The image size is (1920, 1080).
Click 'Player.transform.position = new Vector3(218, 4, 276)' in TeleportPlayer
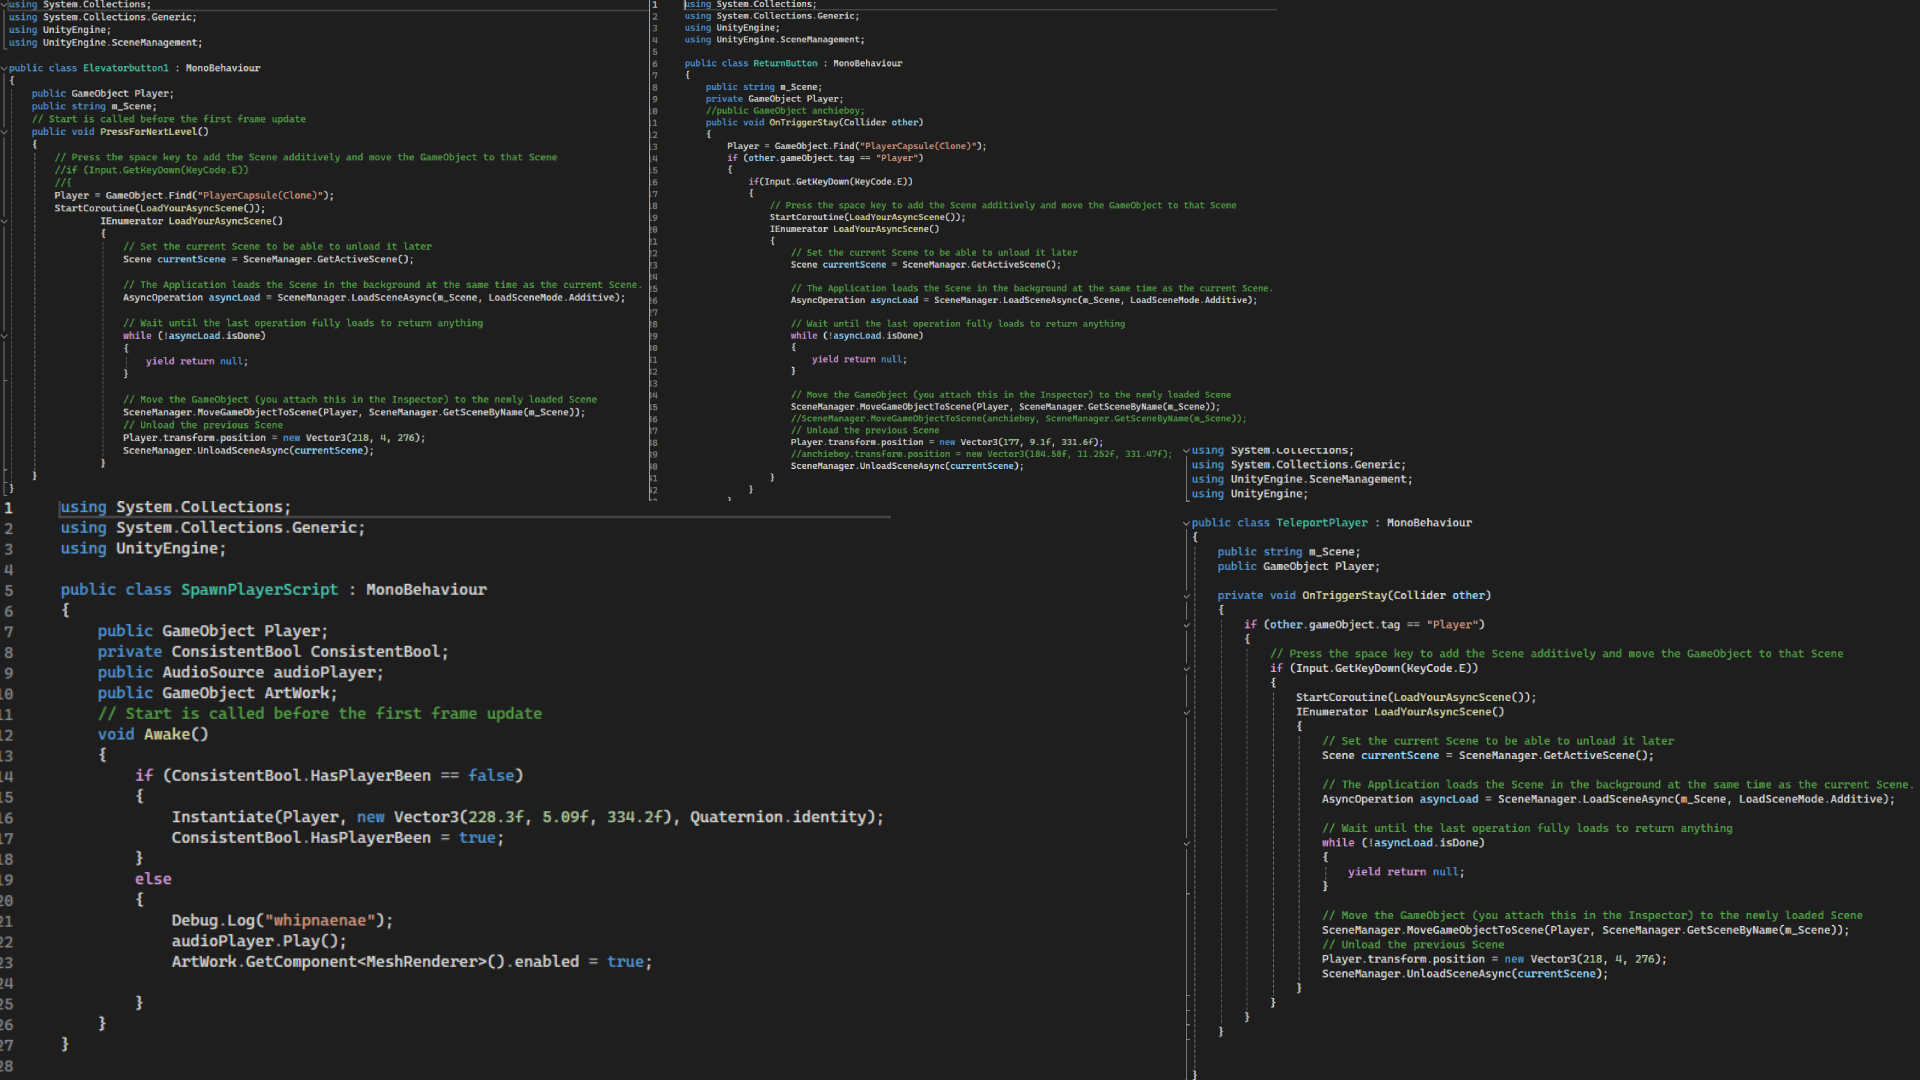(x=1494, y=959)
